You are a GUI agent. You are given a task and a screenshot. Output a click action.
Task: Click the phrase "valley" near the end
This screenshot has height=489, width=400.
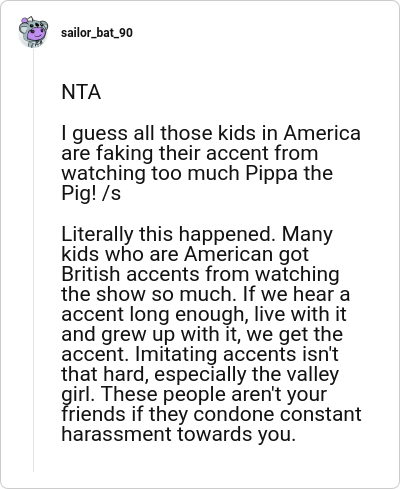click(x=313, y=375)
